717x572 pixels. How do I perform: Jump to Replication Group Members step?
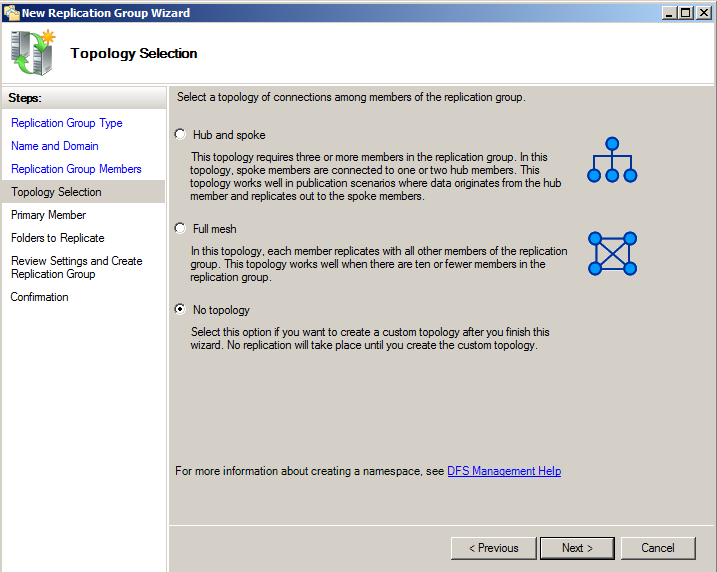click(76, 169)
